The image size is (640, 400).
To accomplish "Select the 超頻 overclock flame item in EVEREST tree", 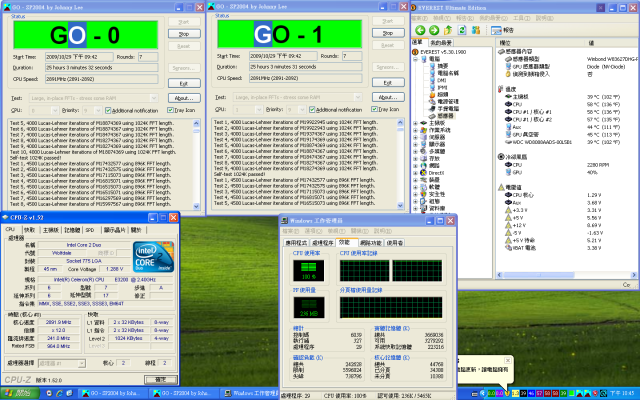I will [439, 94].
